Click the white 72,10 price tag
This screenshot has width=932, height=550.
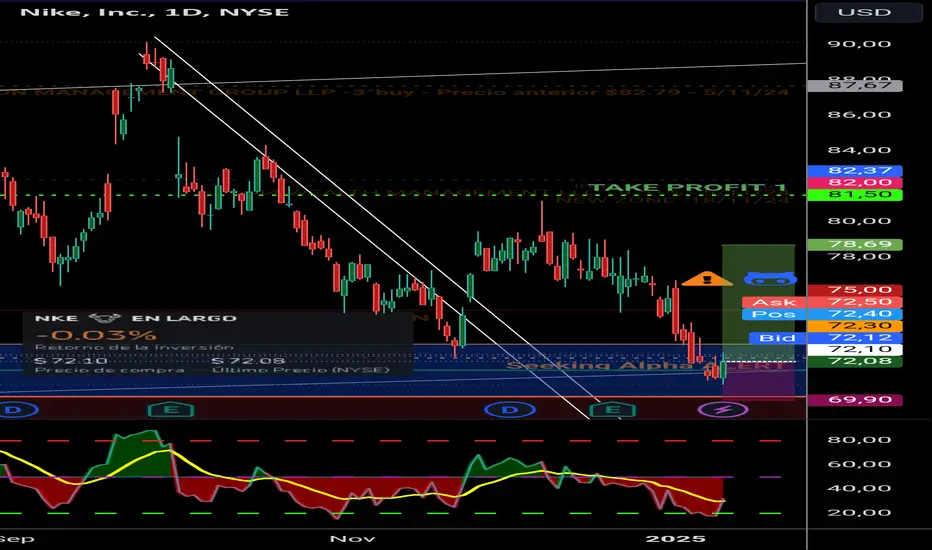coord(855,349)
